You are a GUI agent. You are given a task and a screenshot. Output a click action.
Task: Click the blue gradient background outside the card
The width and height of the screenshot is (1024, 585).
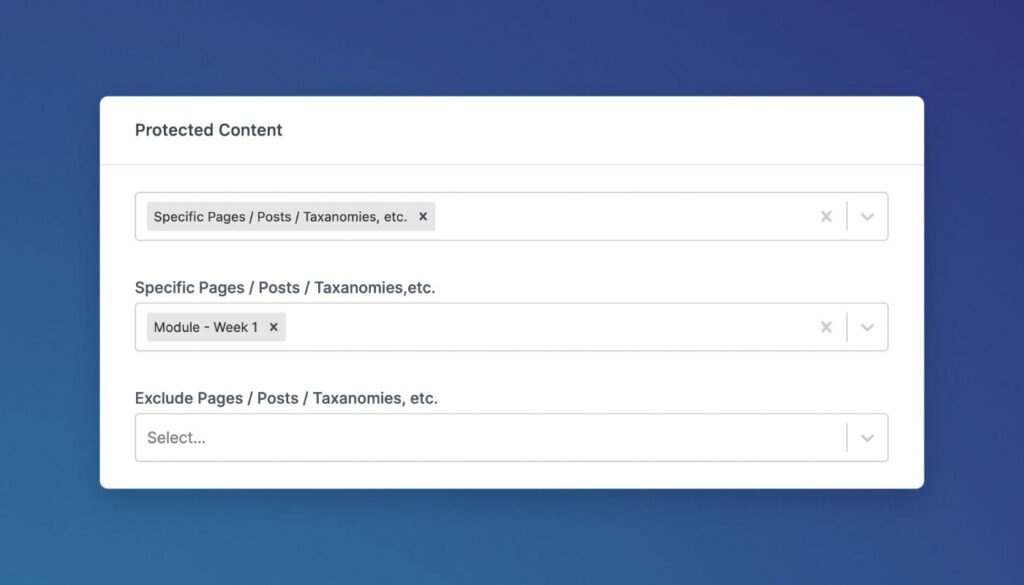click(50, 300)
